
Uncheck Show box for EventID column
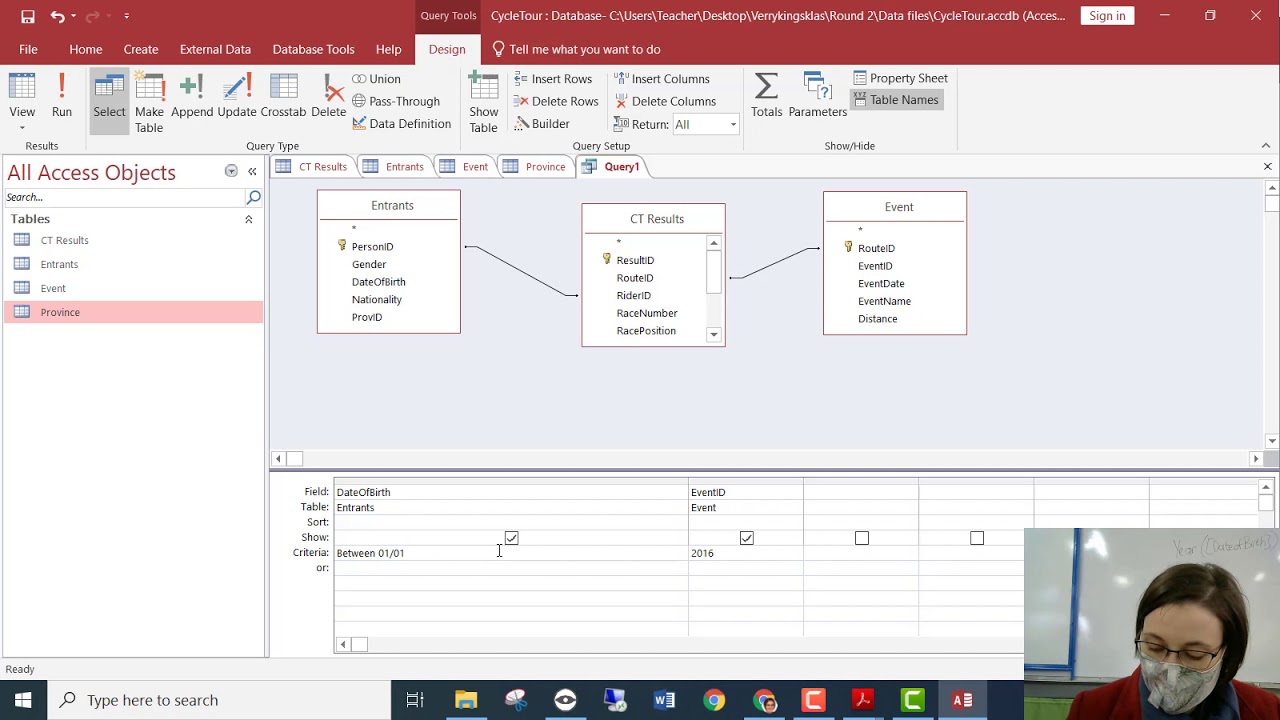tap(746, 538)
